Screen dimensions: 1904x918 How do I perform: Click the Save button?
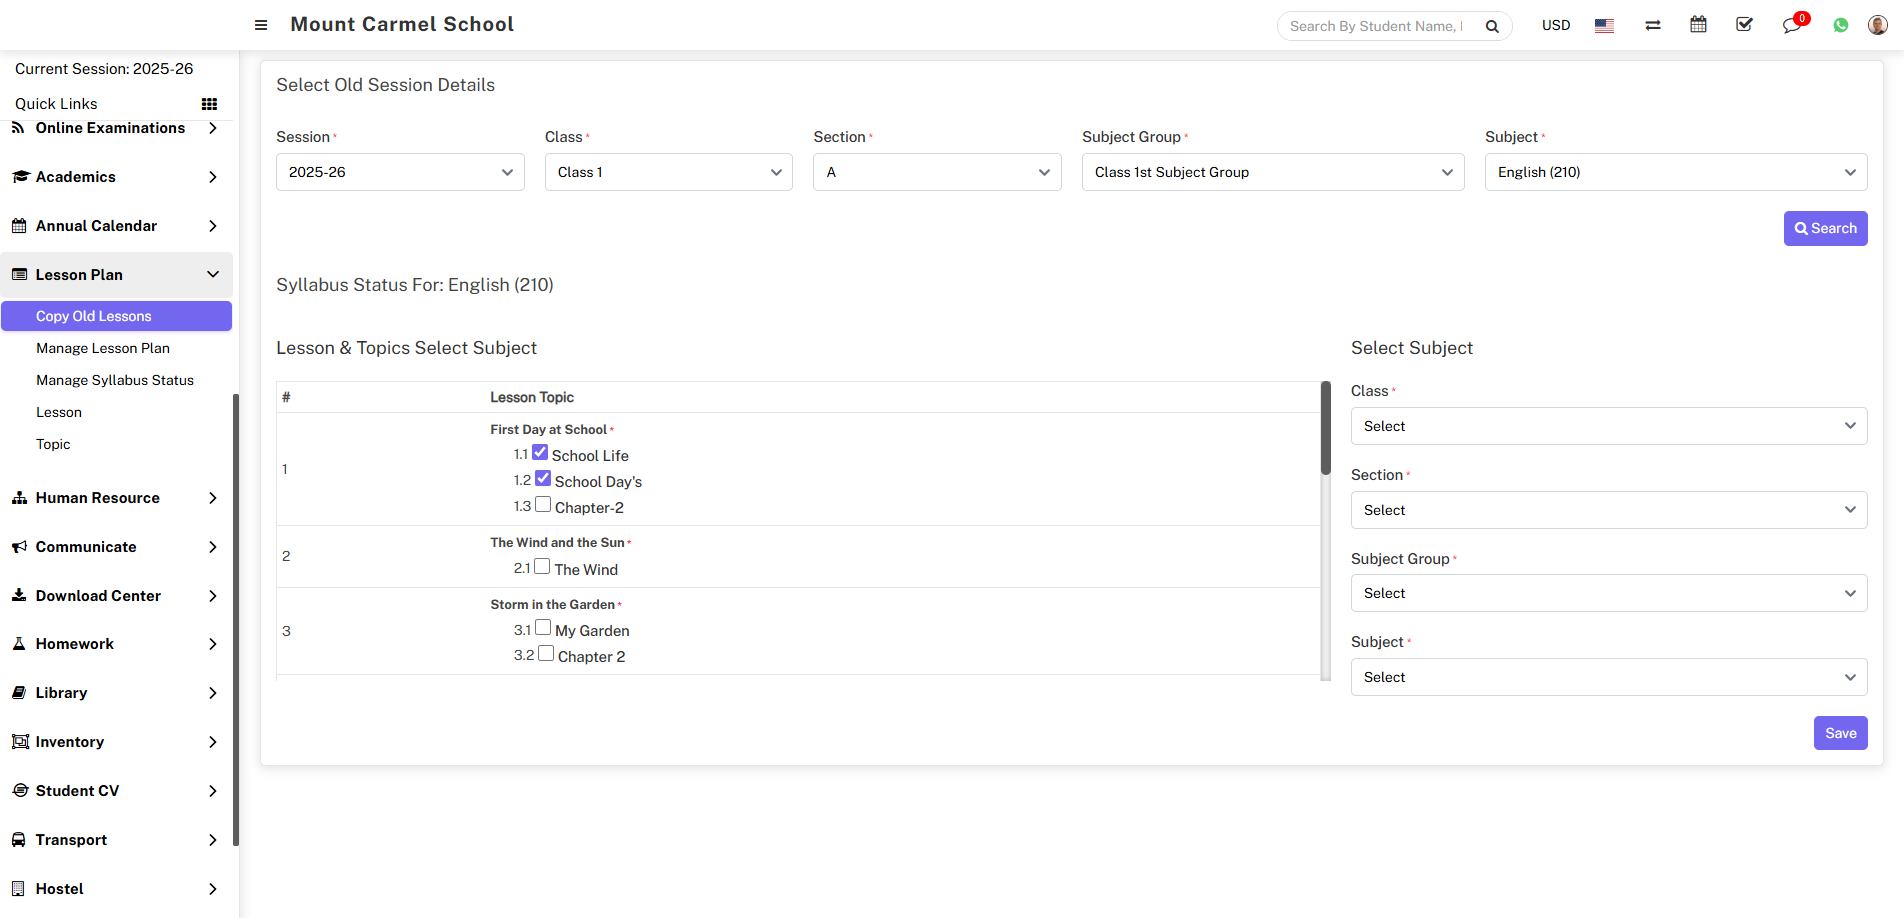point(1840,733)
